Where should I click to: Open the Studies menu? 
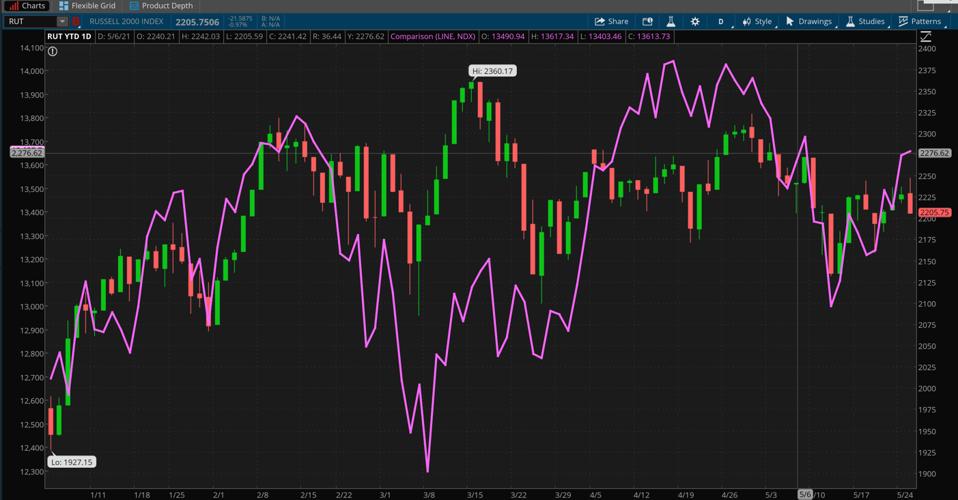pos(866,21)
